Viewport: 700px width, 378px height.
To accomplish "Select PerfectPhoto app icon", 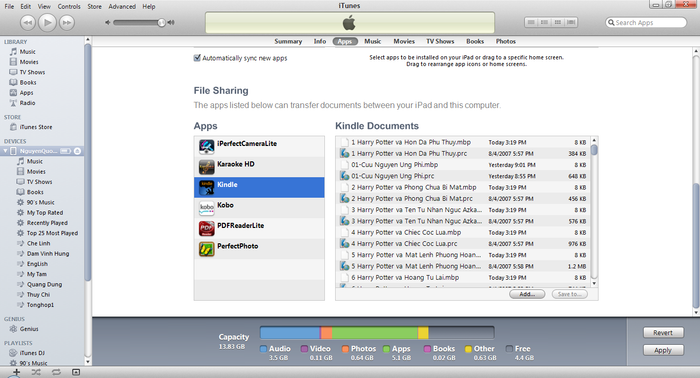I will (207, 249).
